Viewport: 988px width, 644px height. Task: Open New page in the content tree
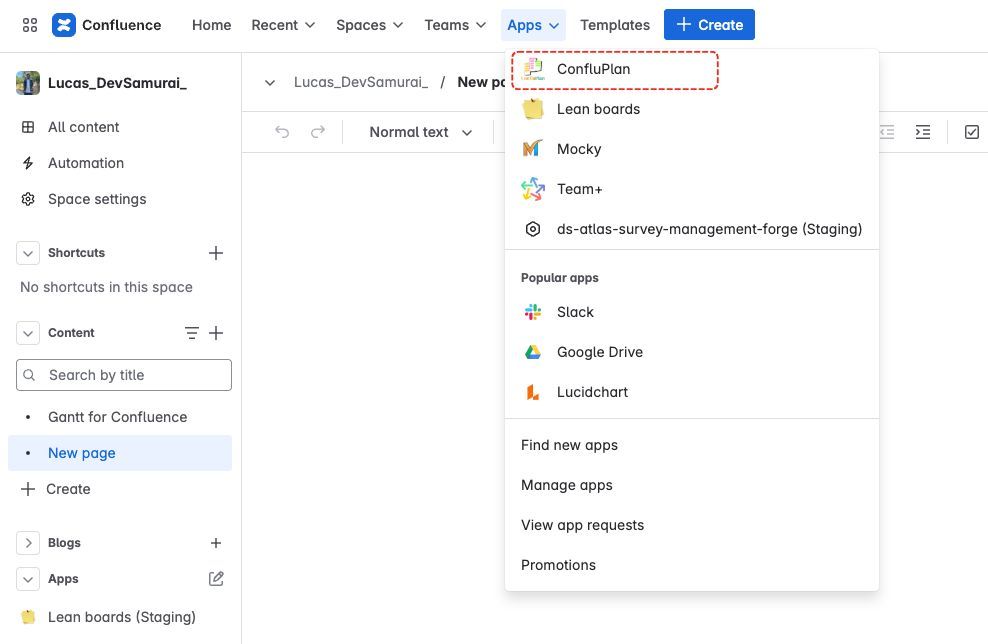tap(120, 453)
